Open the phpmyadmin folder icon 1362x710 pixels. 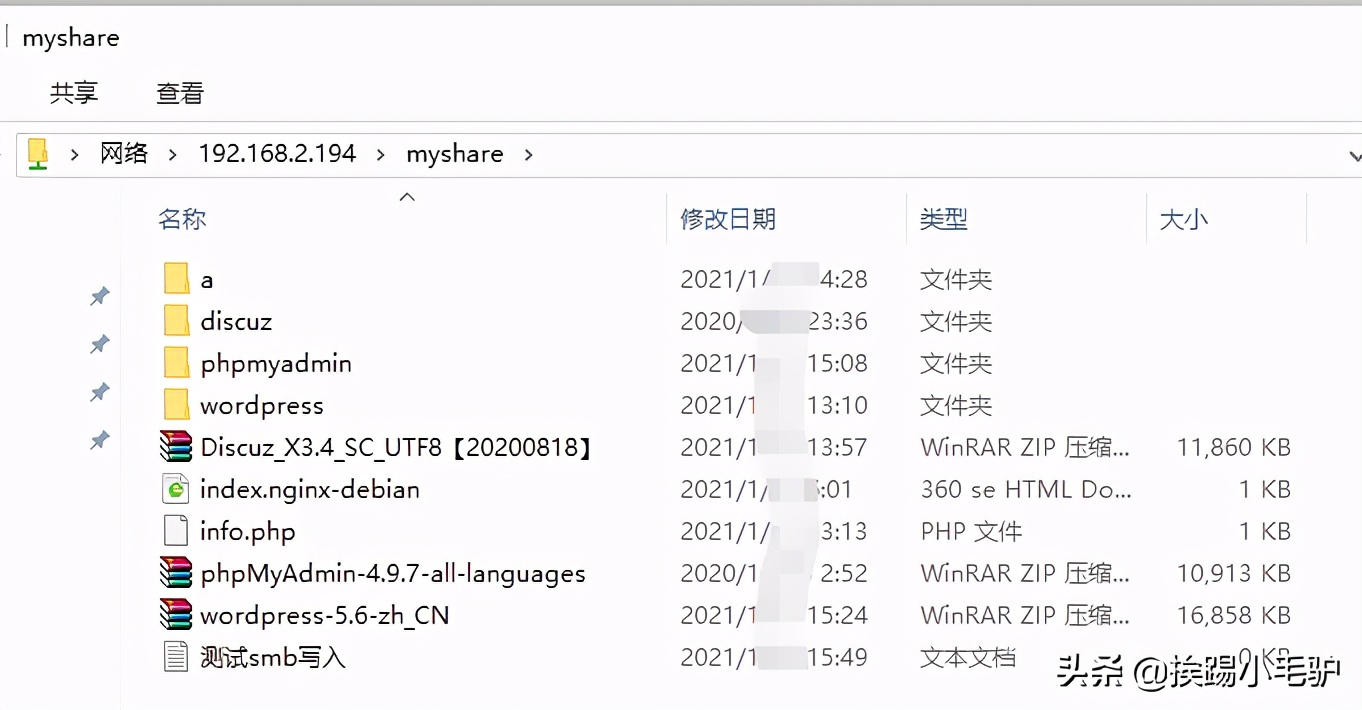click(177, 363)
